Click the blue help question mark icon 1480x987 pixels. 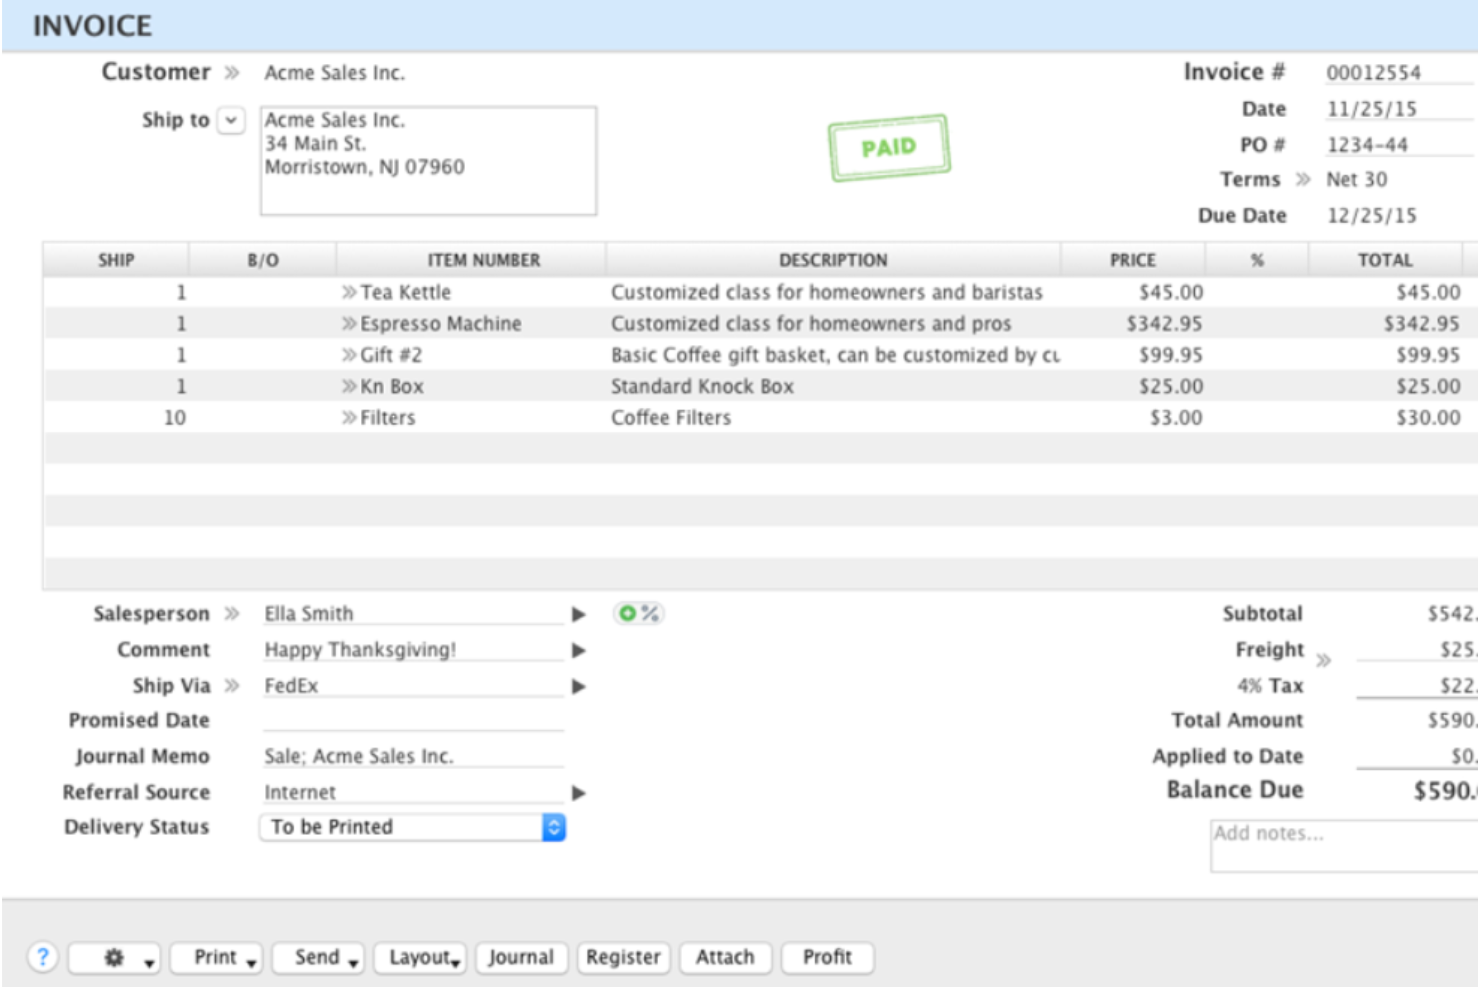(x=41, y=956)
